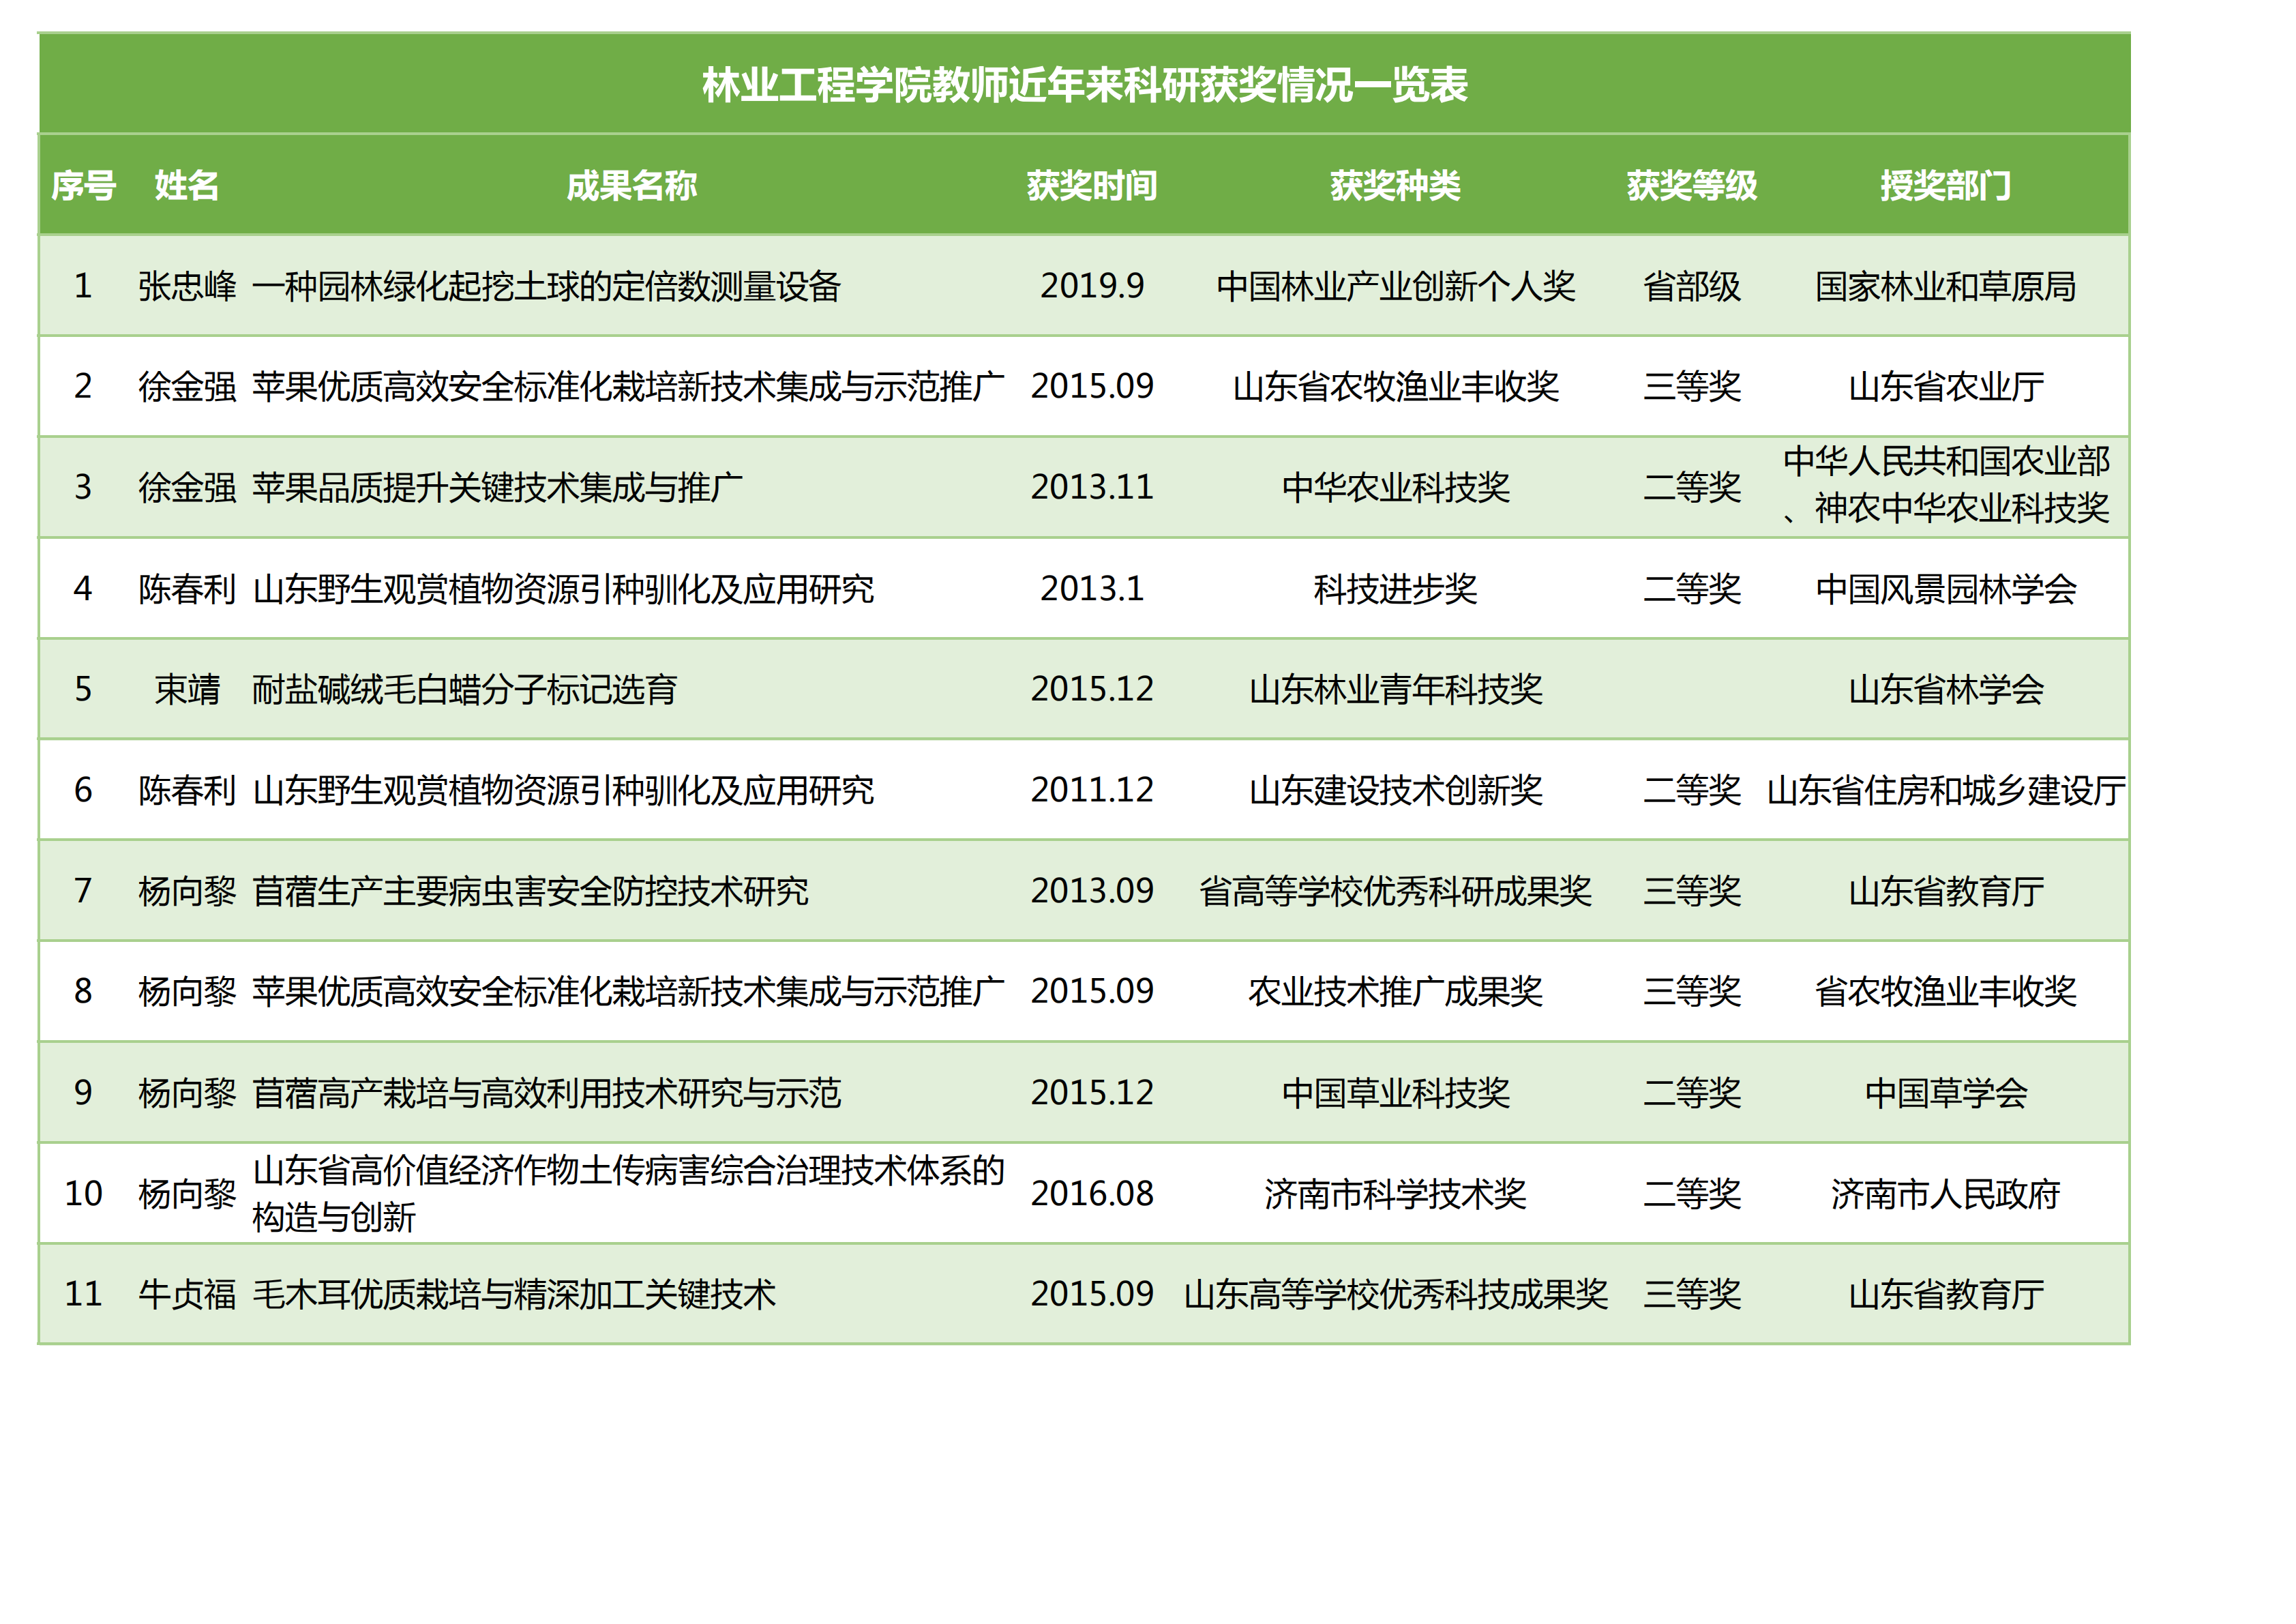This screenshot has height=1624, width=2296.
Task: Click the date cell 2013.09
Action: (1092, 891)
